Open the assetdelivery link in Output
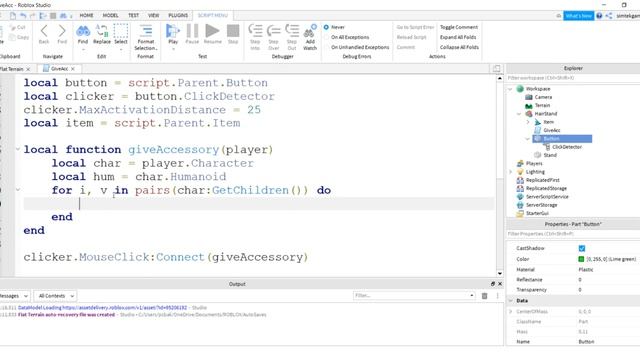 (x=102, y=308)
